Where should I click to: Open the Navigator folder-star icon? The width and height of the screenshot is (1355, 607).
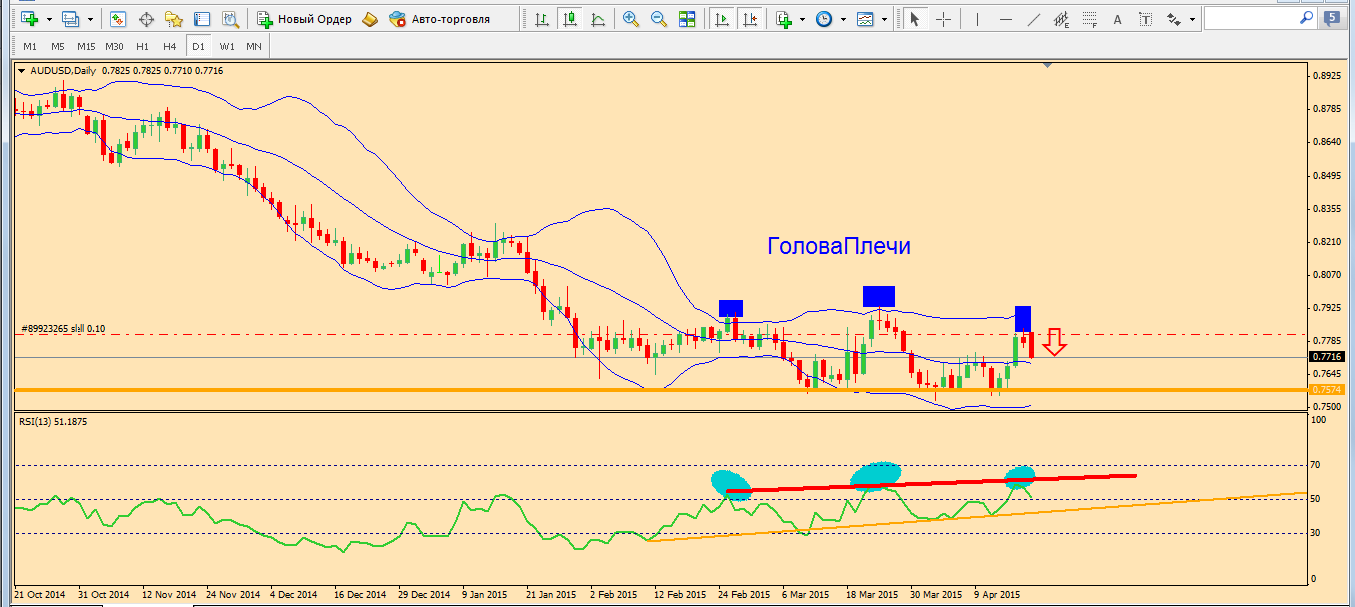click(x=174, y=18)
